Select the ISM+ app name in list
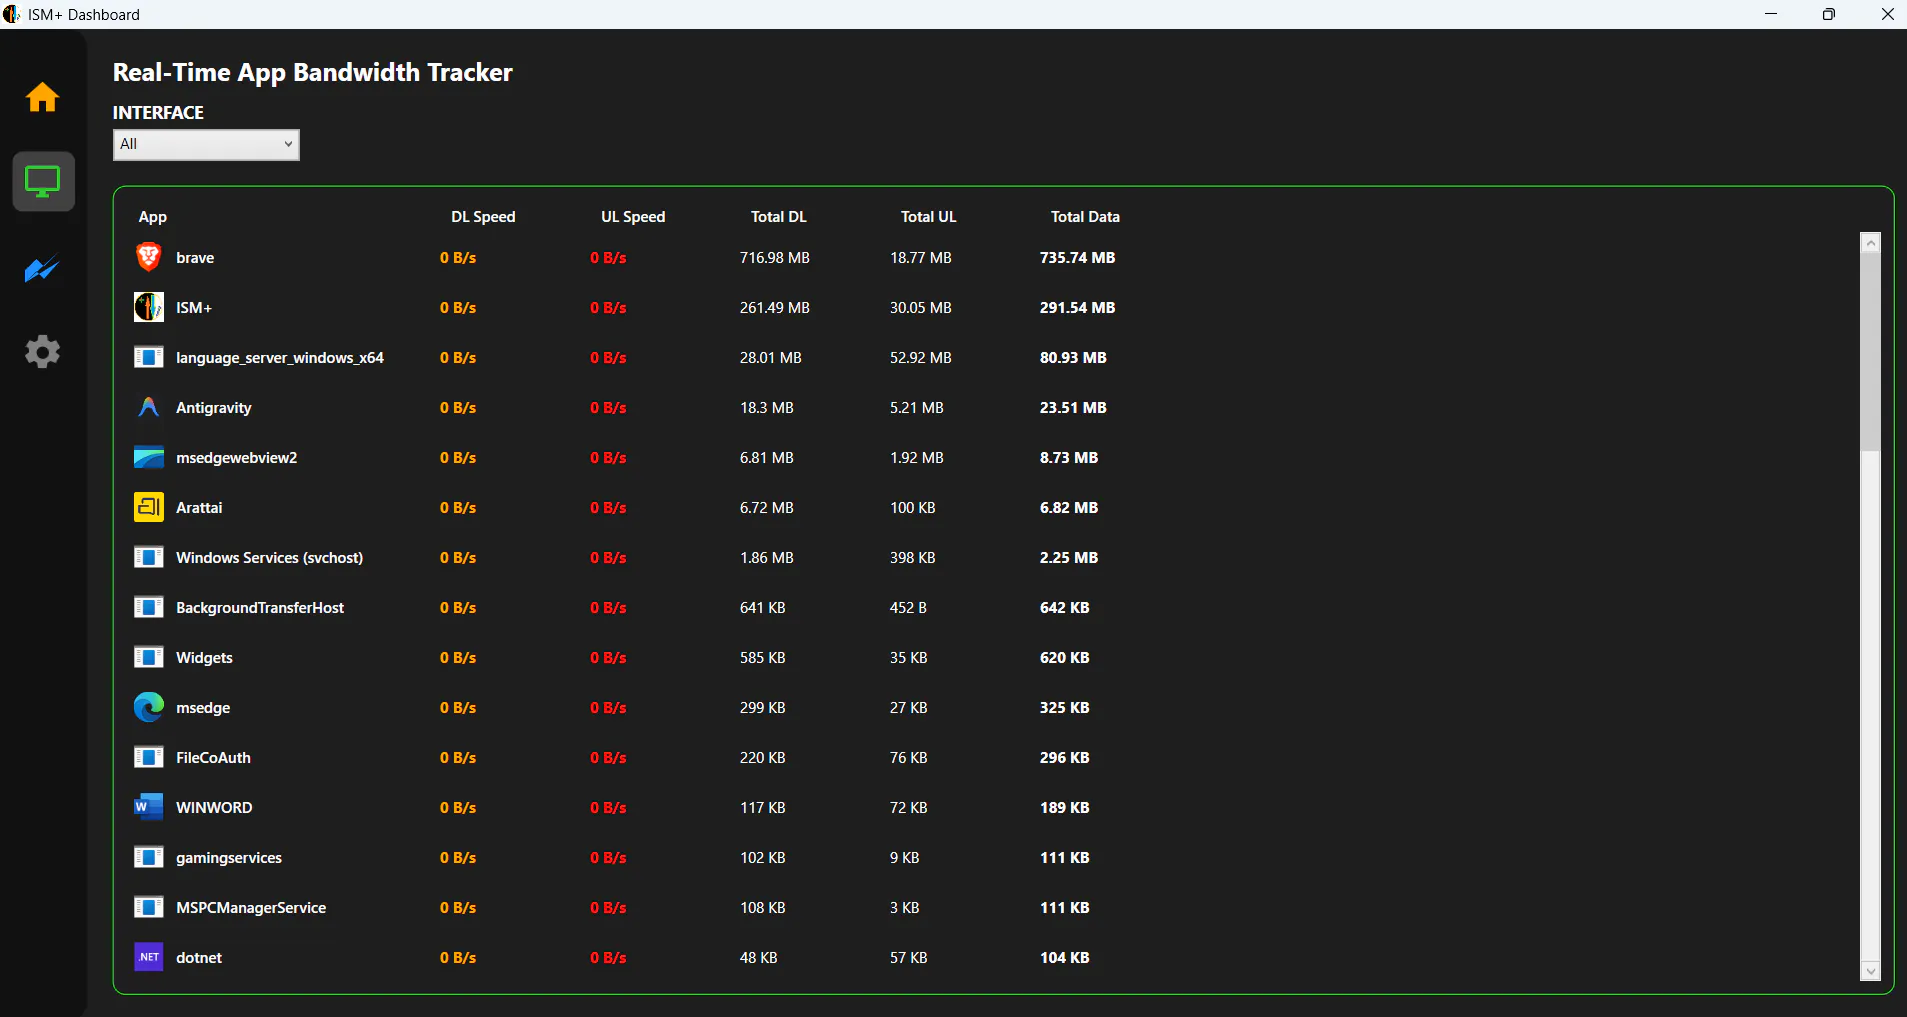 point(194,308)
